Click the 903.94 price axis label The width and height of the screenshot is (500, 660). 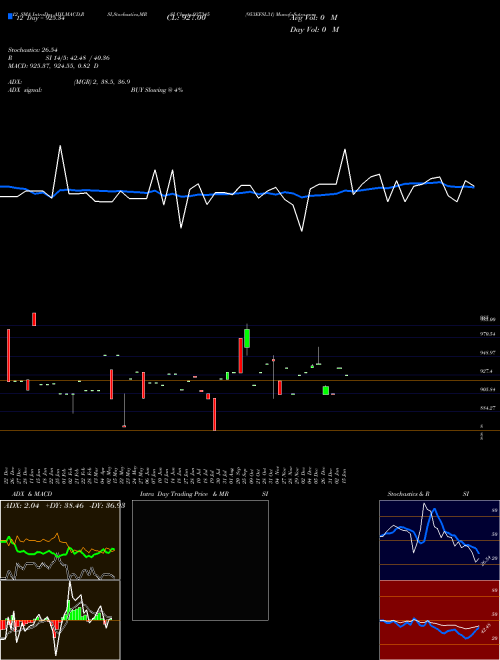pyautogui.click(x=488, y=390)
